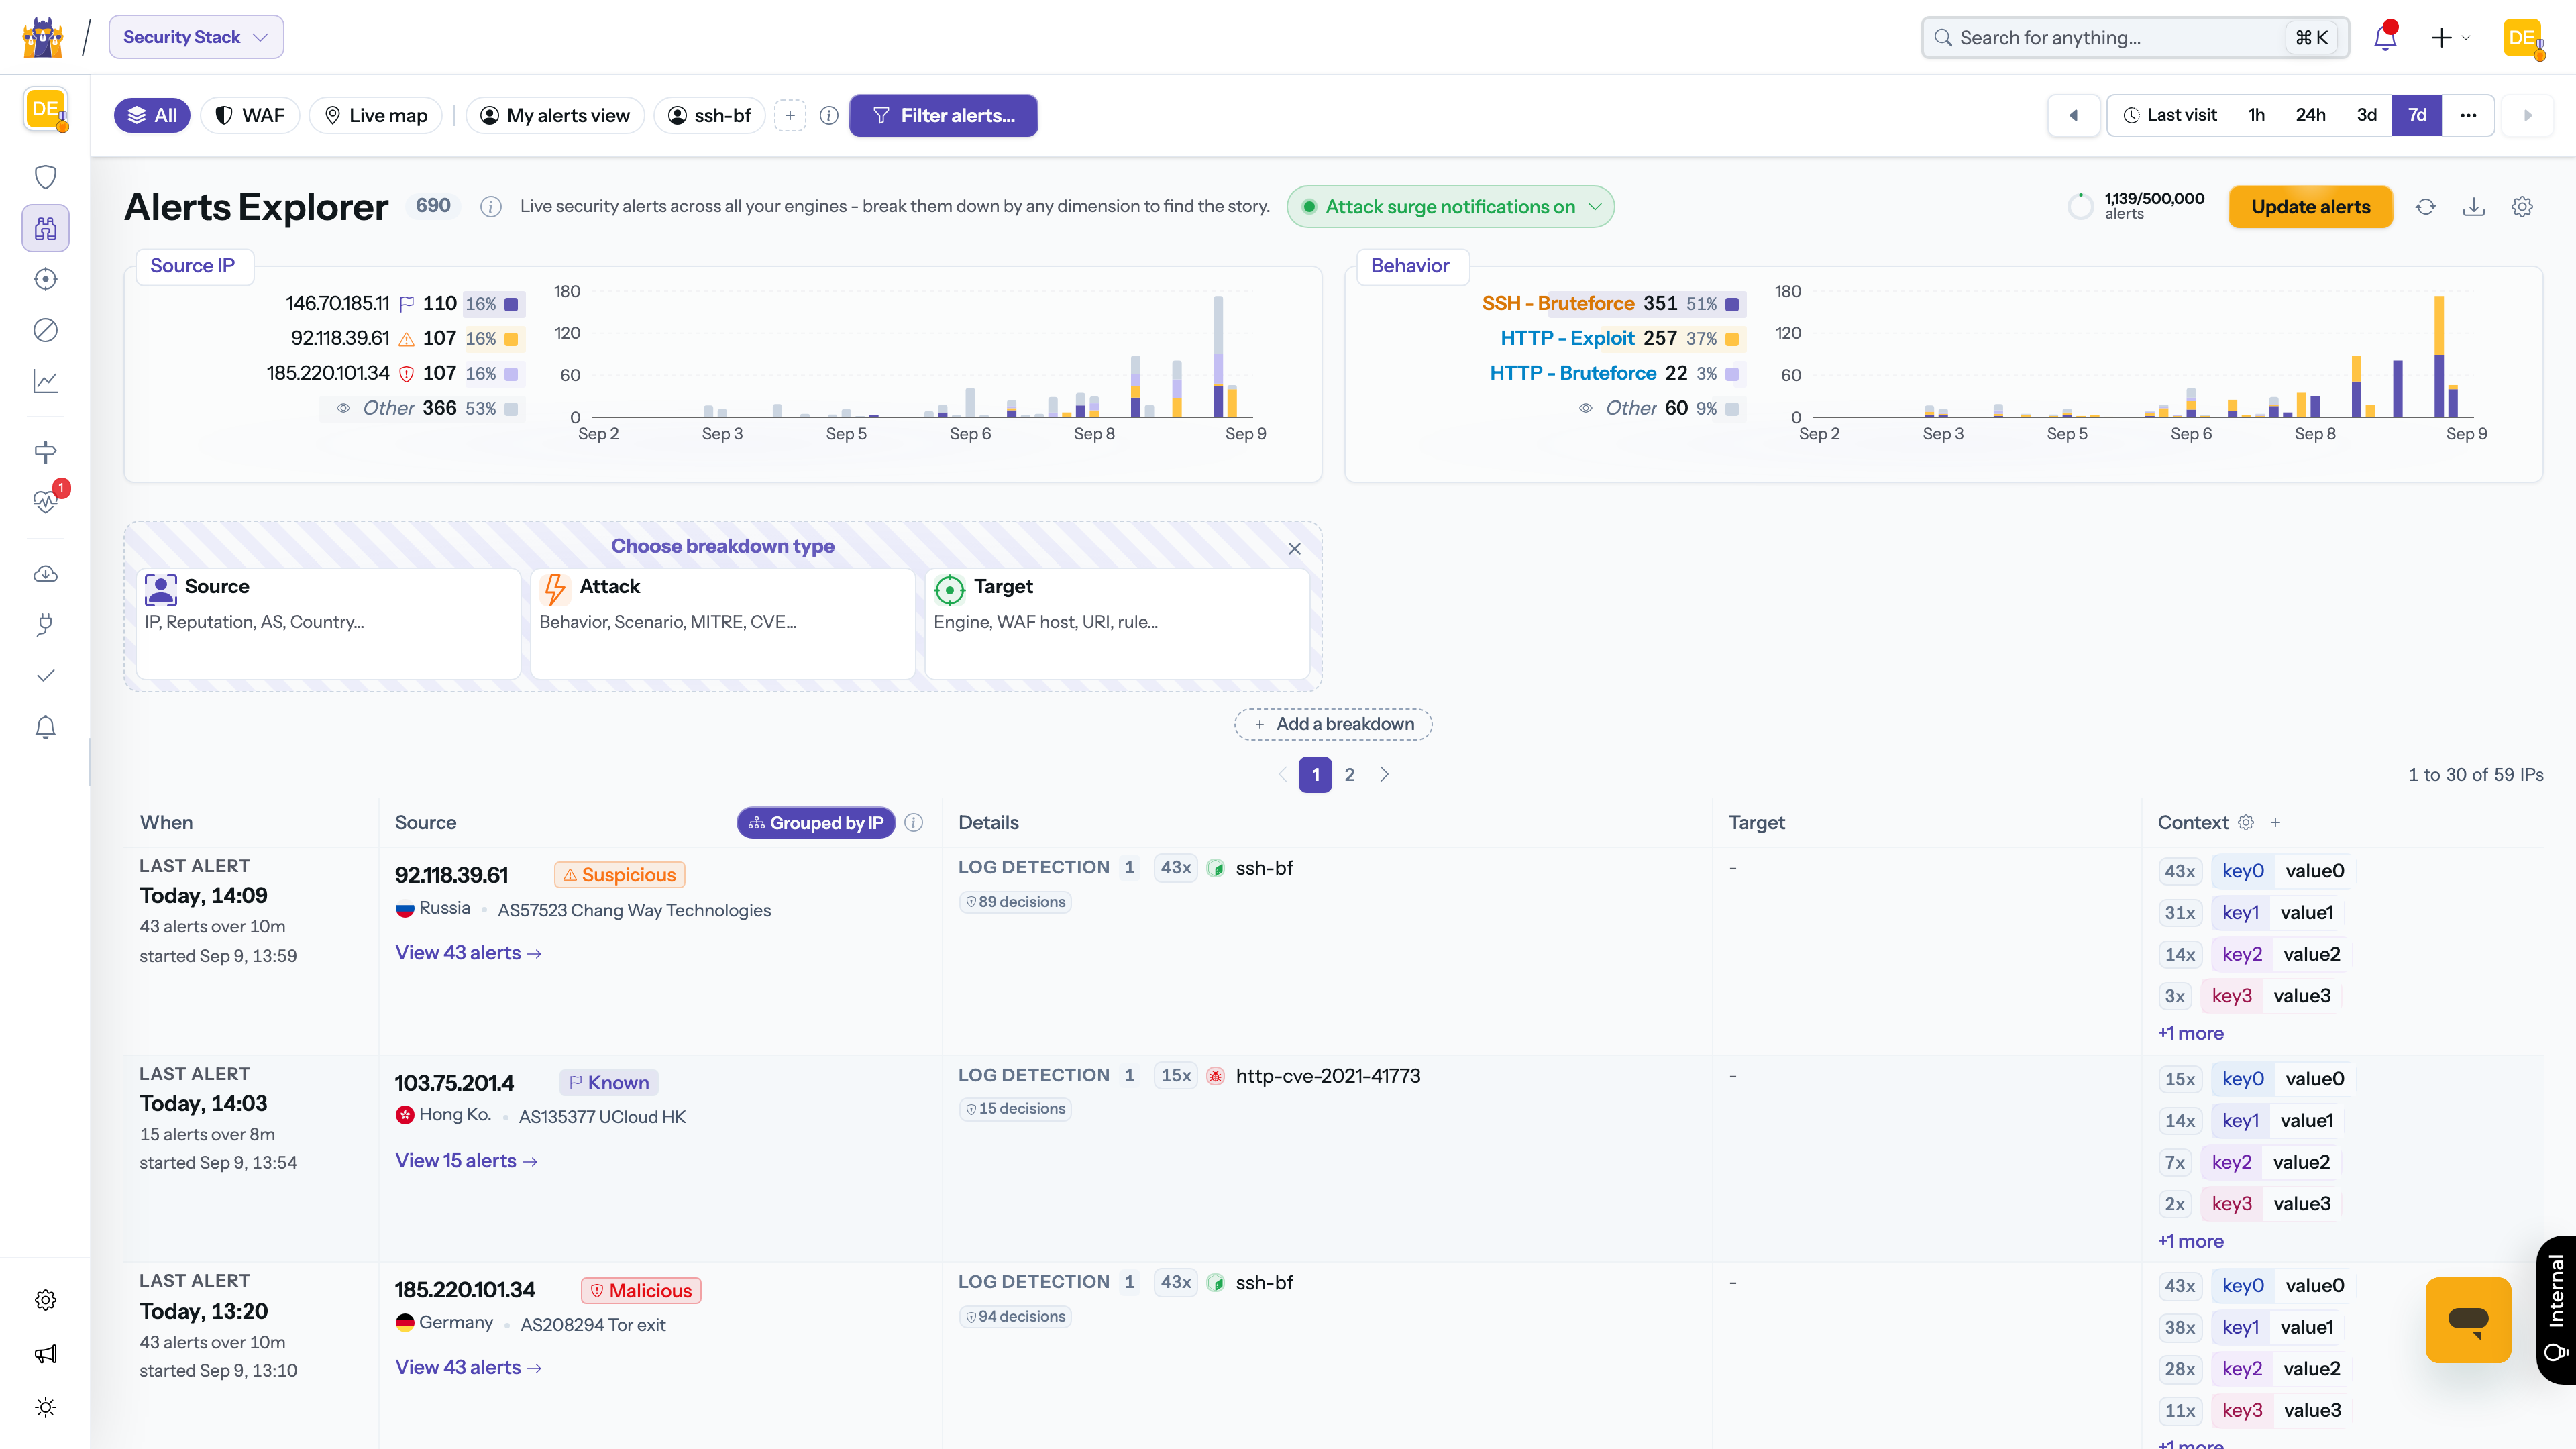Viewport: 2576px width, 1449px height.
Task: Configure Context column gear icon
Action: tap(2246, 822)
